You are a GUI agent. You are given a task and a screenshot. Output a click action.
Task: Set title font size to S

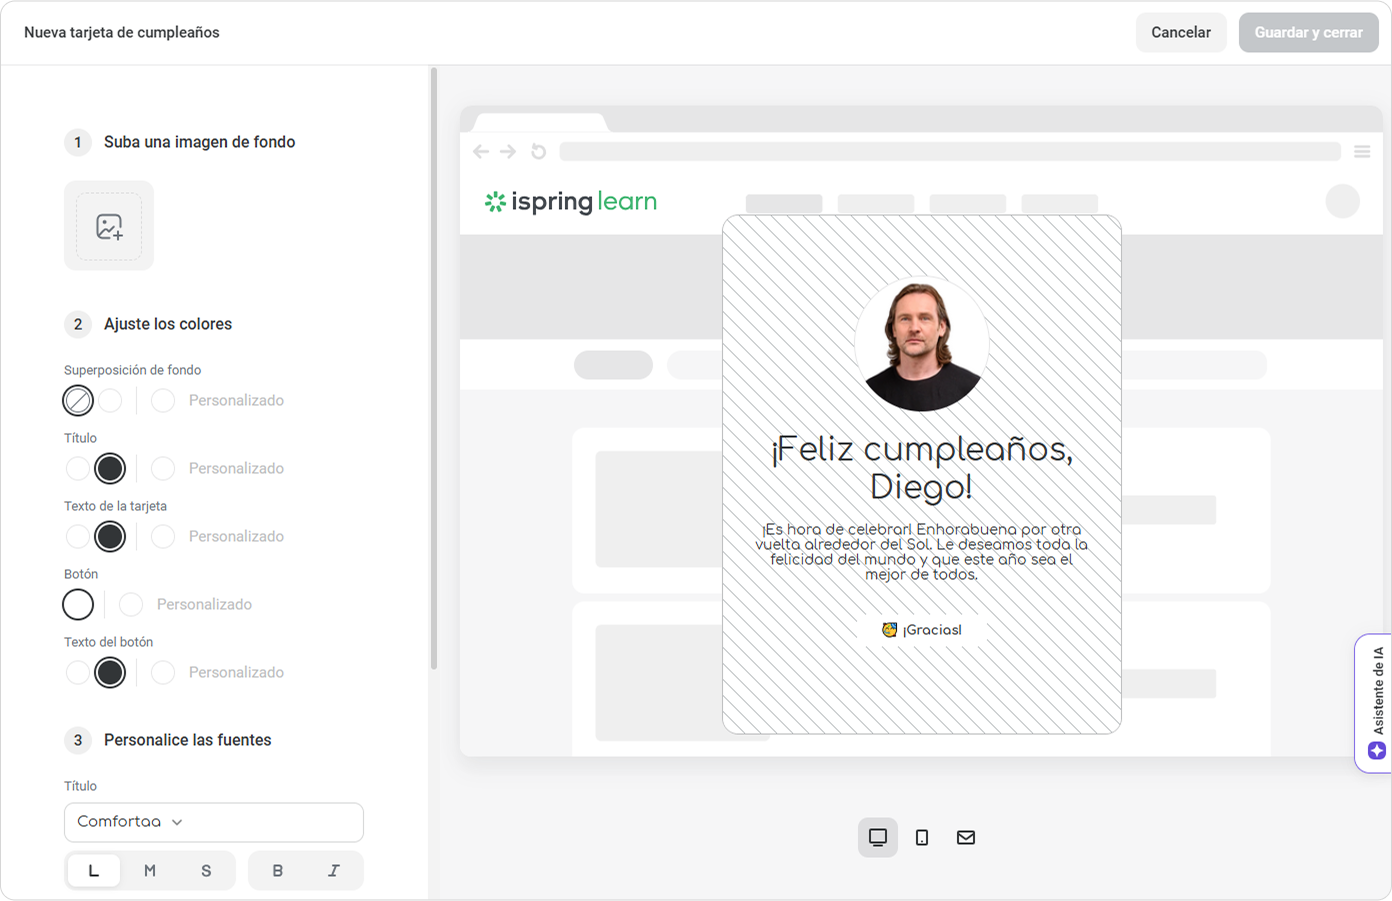(x=206, y=871)
